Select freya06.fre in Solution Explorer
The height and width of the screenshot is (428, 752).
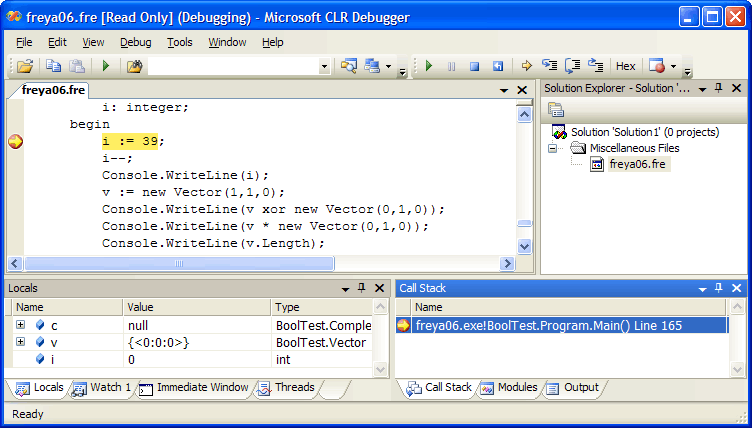click(637, 164)
